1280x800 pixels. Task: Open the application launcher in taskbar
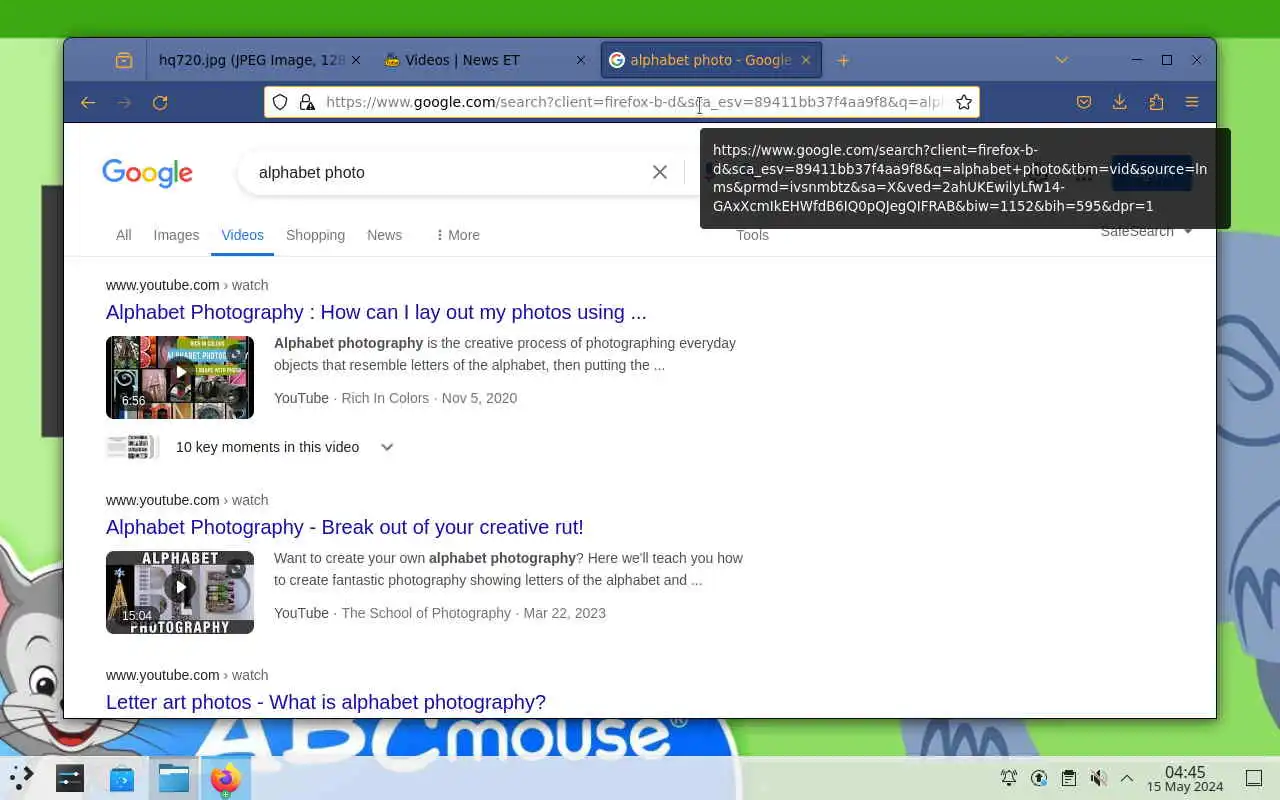22,776
